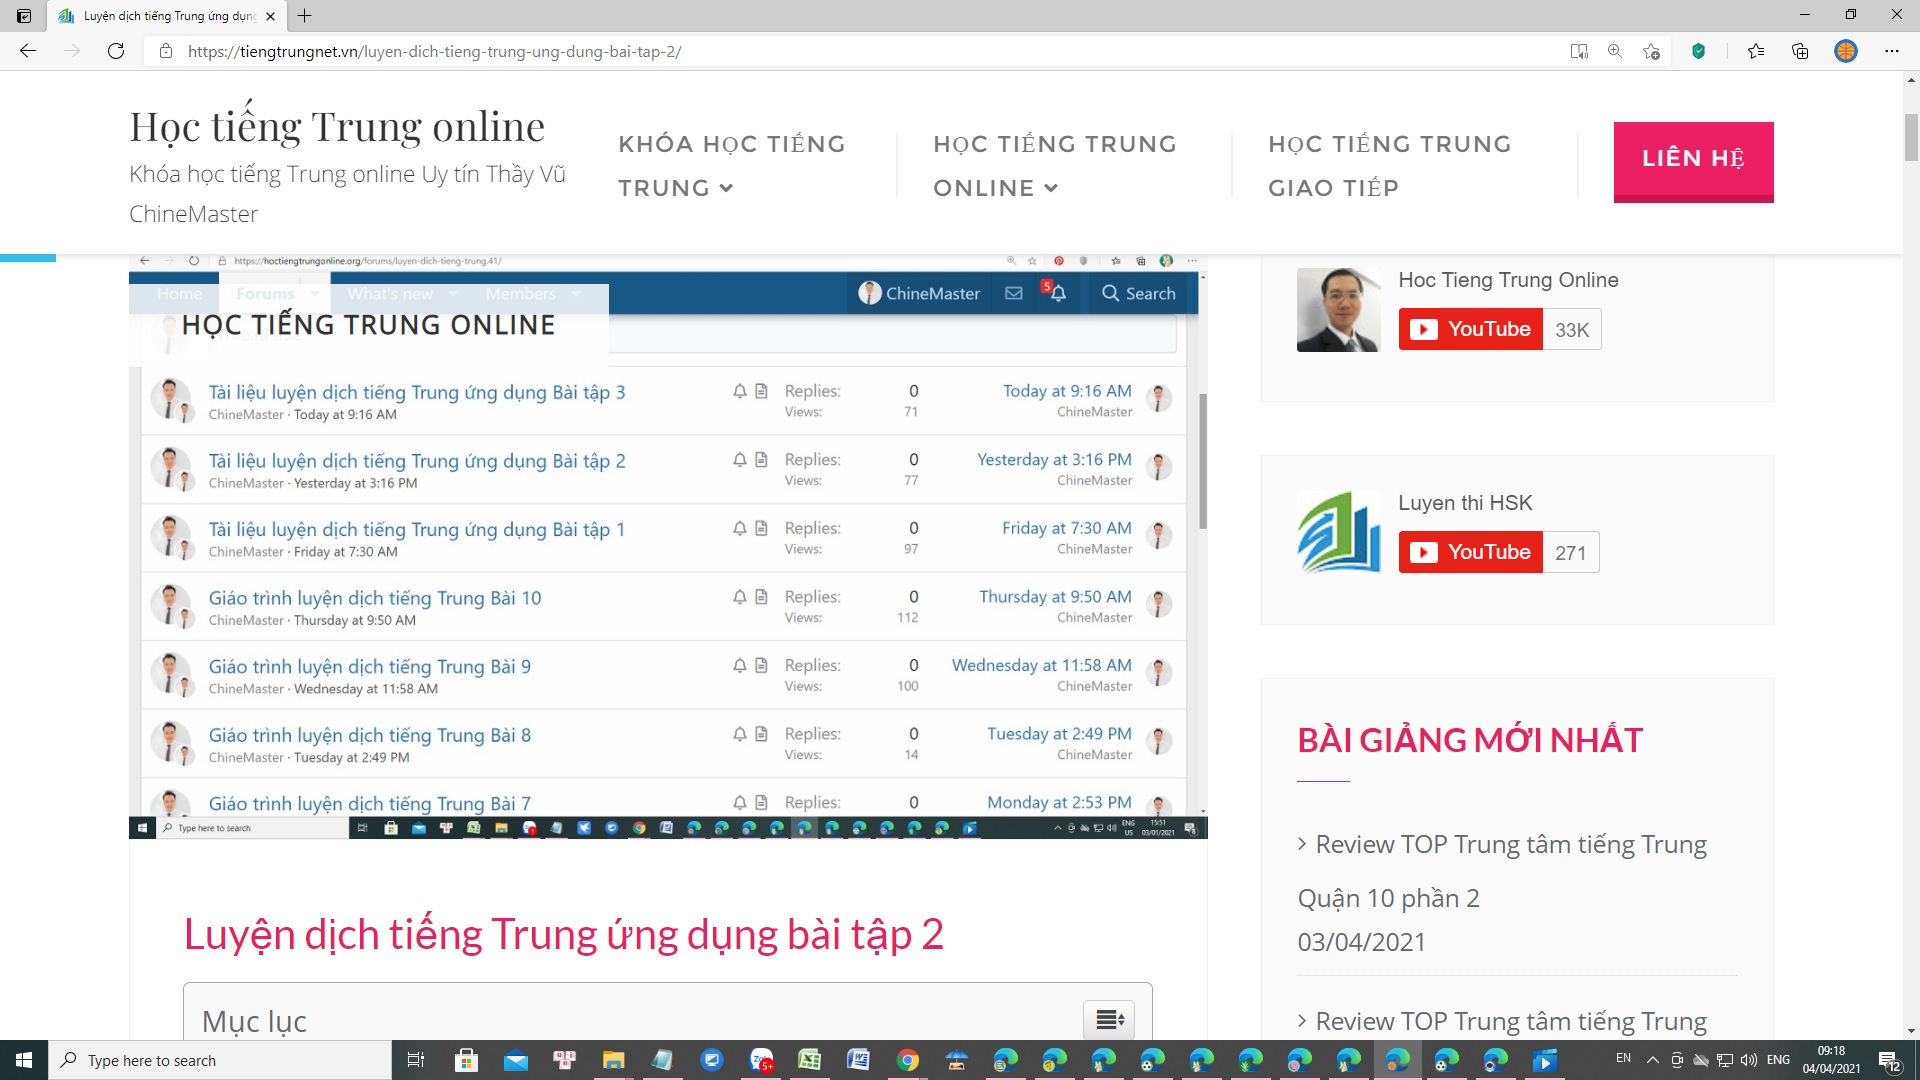Open Collections in Edge toolbar
The width and height of the screenshot is (1920, 1080).
pyautogui.click(x=1800, y=51)
